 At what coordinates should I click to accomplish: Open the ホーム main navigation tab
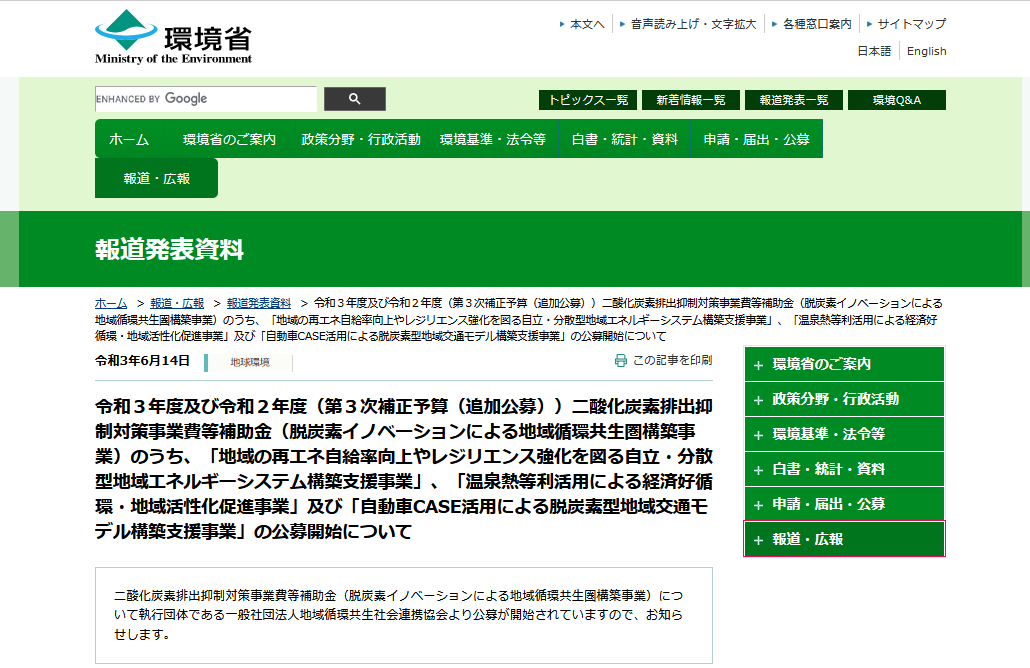coord(129,139)
